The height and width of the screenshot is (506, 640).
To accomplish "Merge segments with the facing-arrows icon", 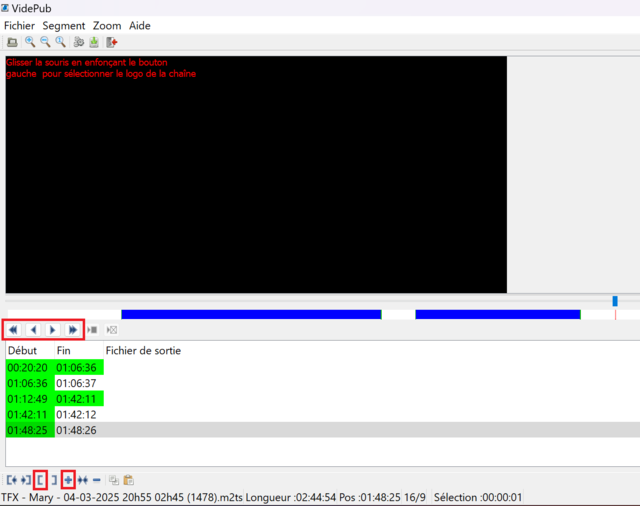I will coord(83,480).
